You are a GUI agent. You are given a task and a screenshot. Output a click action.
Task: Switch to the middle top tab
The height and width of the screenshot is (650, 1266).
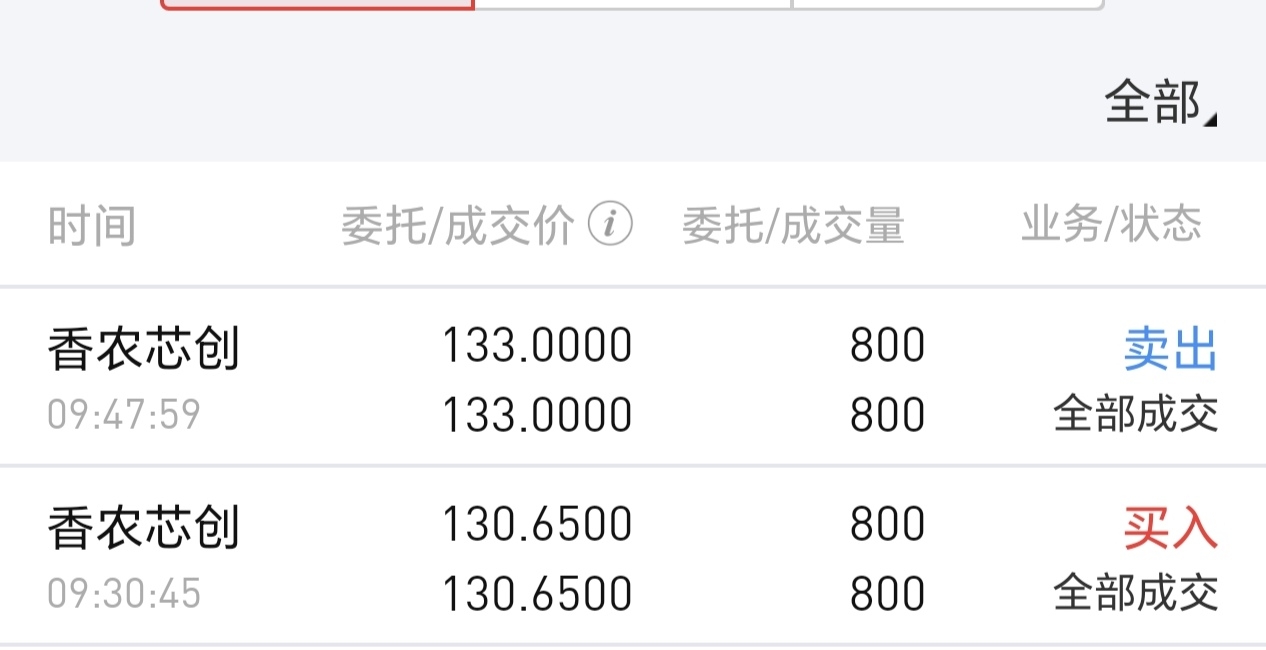pos(633,5)
